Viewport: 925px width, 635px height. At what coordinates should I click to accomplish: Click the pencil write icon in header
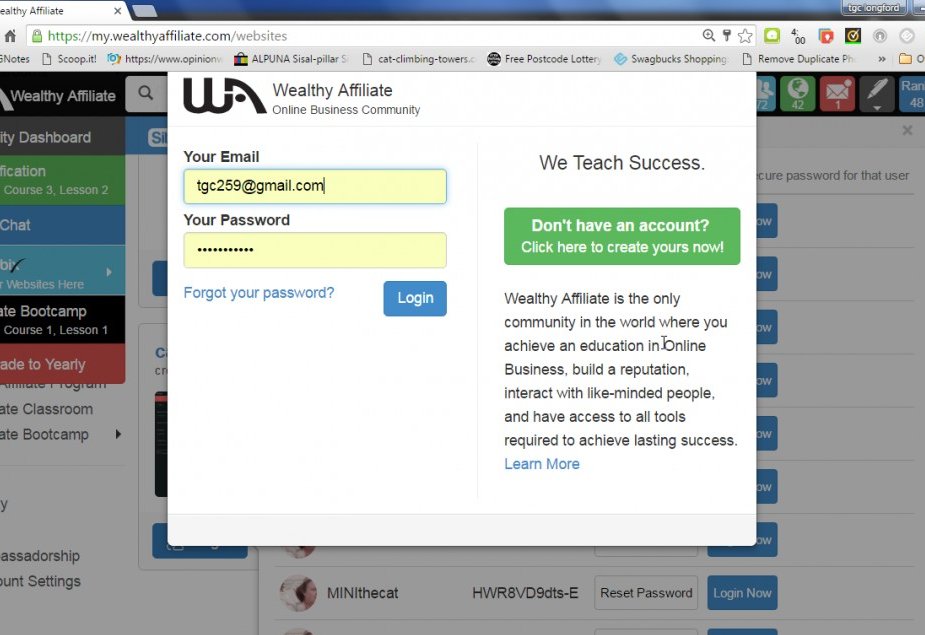(x=877, y=94)
